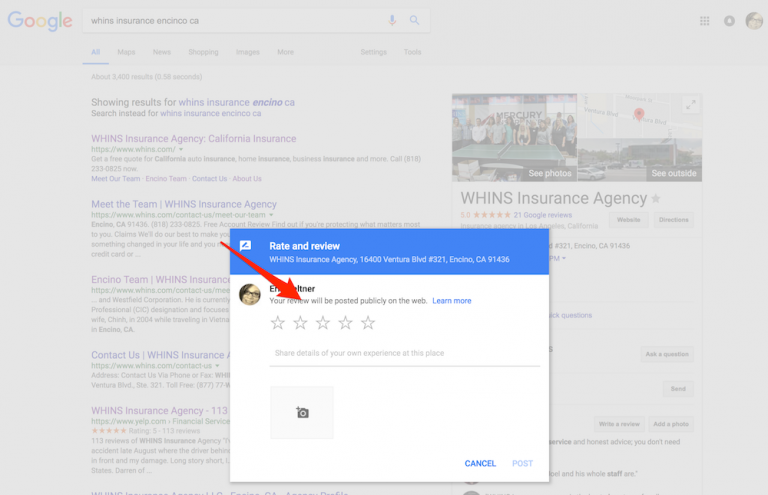Image resolution: width=768 pixels, height=495 pixels.
Task: Select the fifth rating star
Action: tap(368, 323)
